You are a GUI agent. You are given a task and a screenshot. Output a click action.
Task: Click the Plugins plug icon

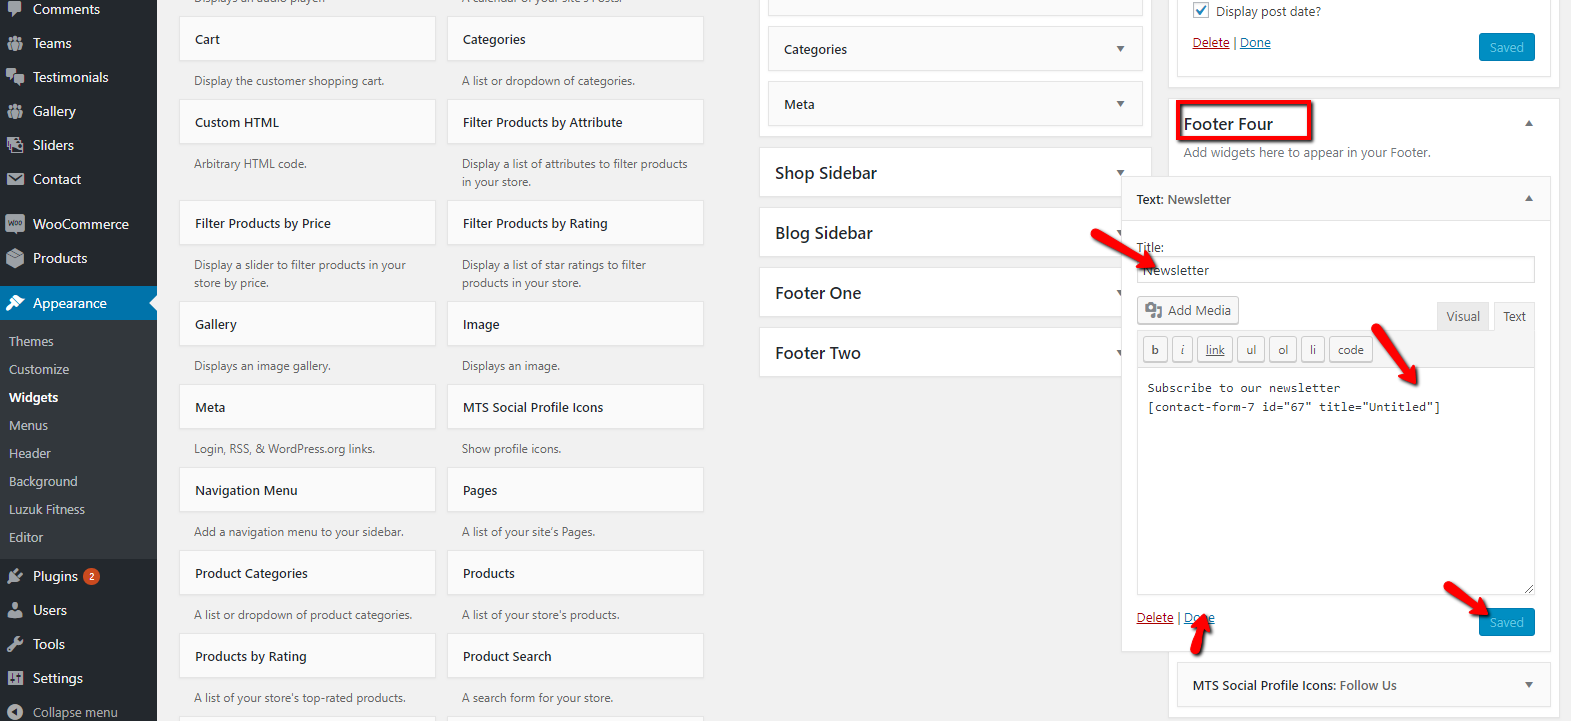point(15,576)
